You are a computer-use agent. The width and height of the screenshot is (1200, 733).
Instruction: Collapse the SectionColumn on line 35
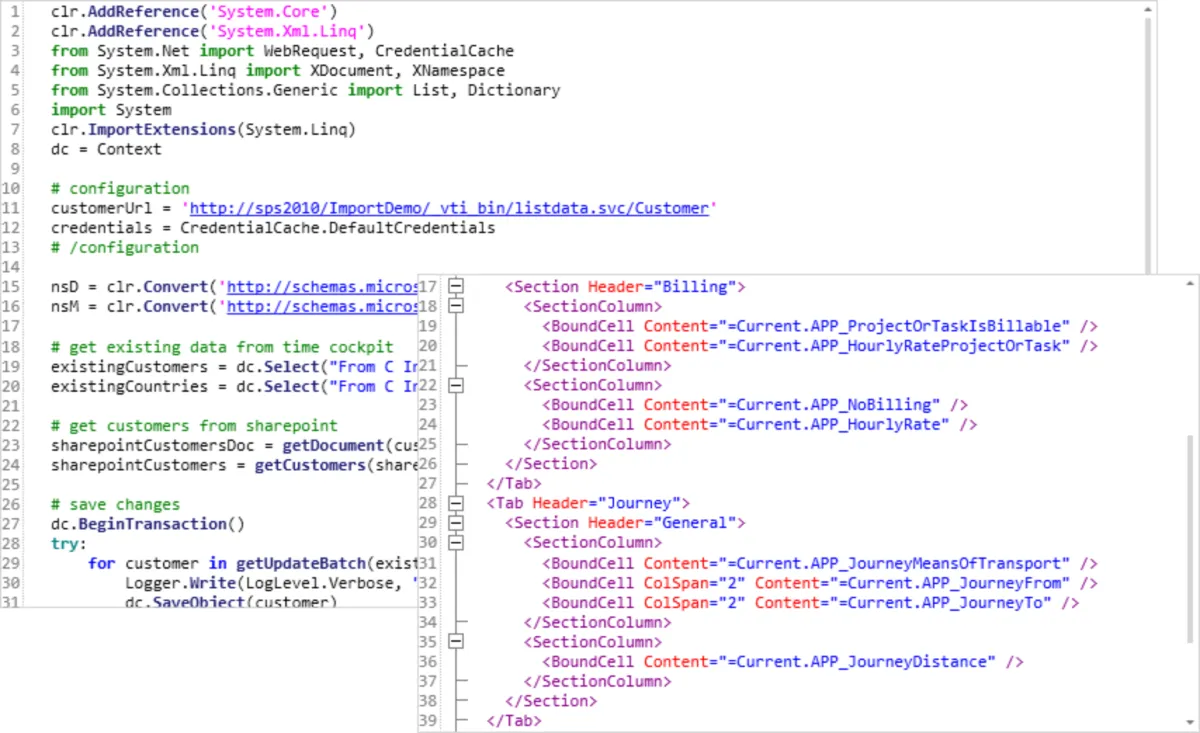click(457, 642)
